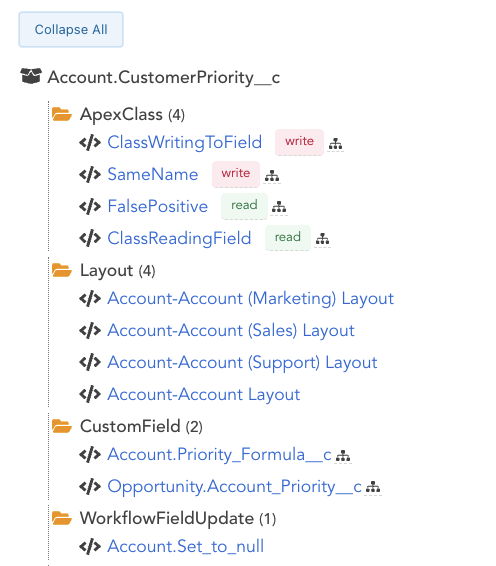Click the read badge next to FalsePositive
Screen dimensions: 496x566
[244, 205]
